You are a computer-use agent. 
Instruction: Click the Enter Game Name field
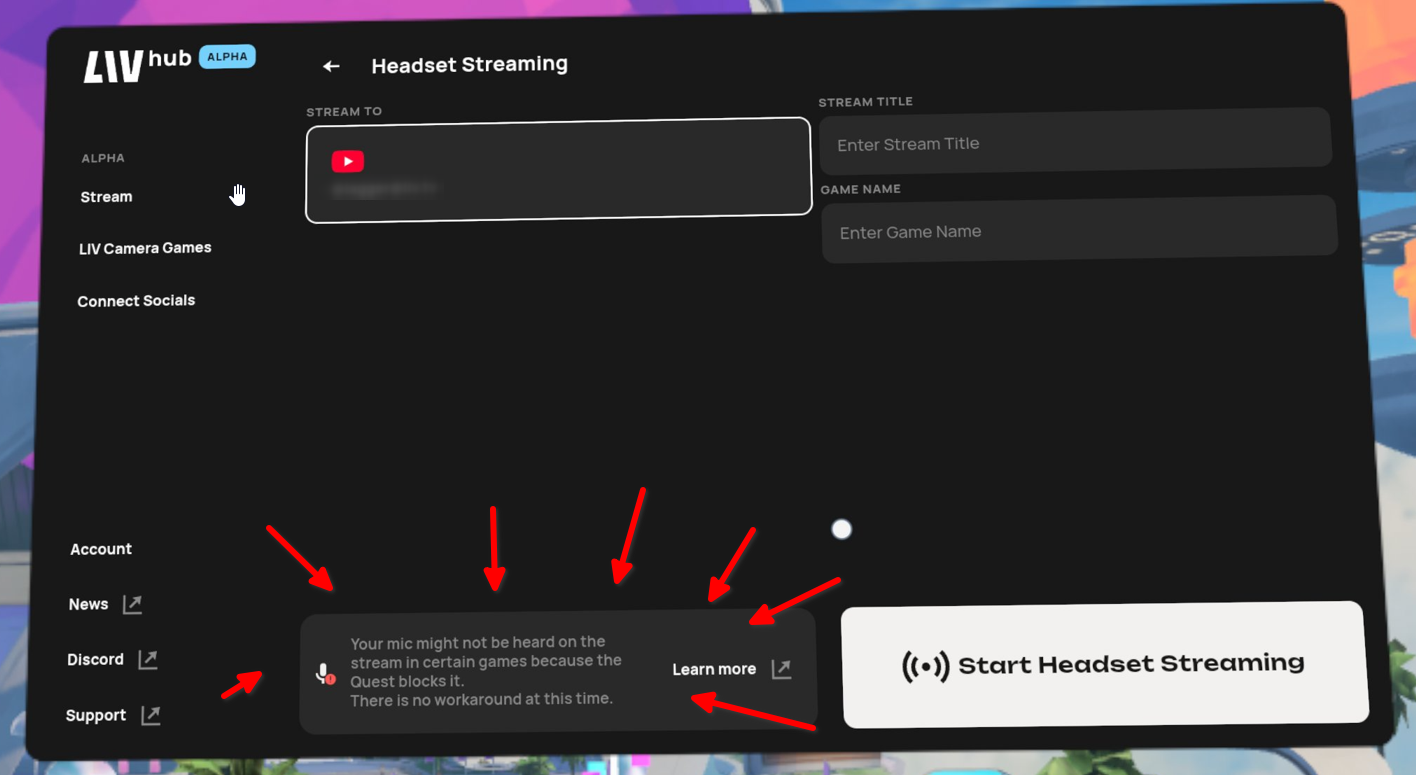1078,232
